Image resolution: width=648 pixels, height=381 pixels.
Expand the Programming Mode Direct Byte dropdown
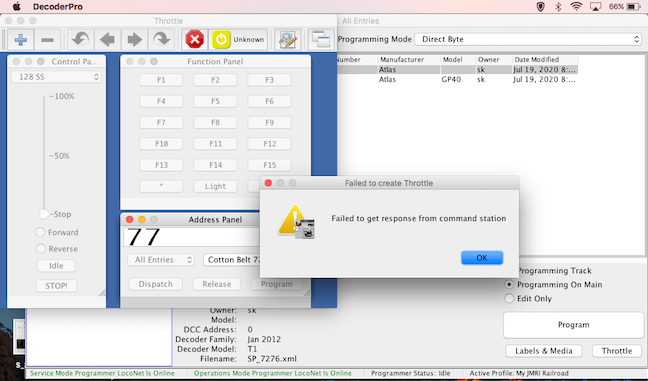(x=528, y=39)
